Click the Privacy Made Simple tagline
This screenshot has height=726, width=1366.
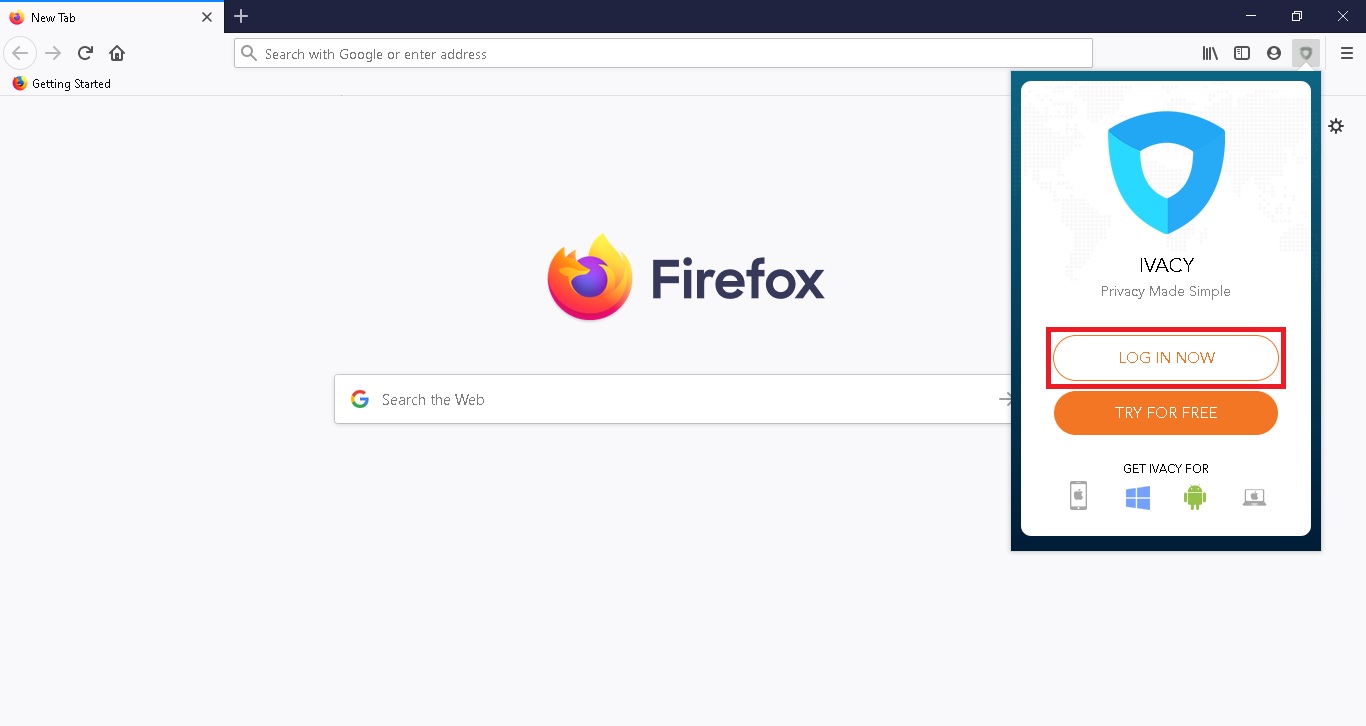coord(1166,291)
